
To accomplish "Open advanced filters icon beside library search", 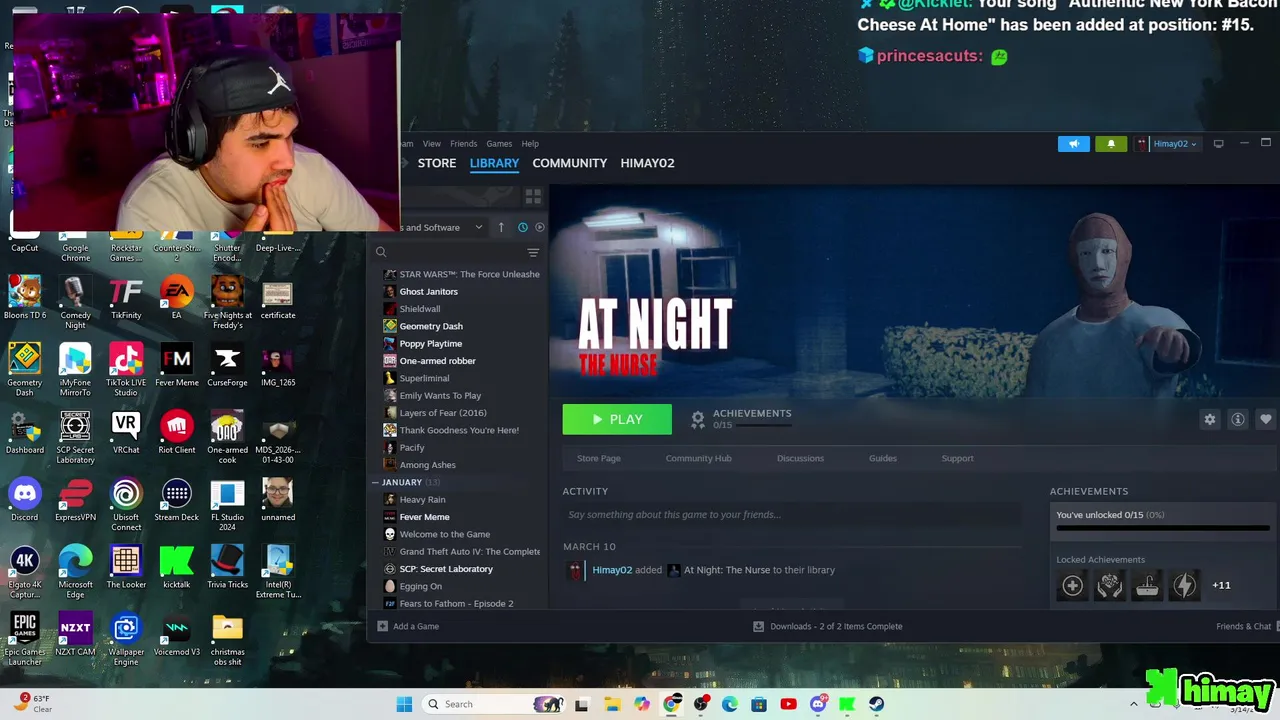I will (533, 253).
